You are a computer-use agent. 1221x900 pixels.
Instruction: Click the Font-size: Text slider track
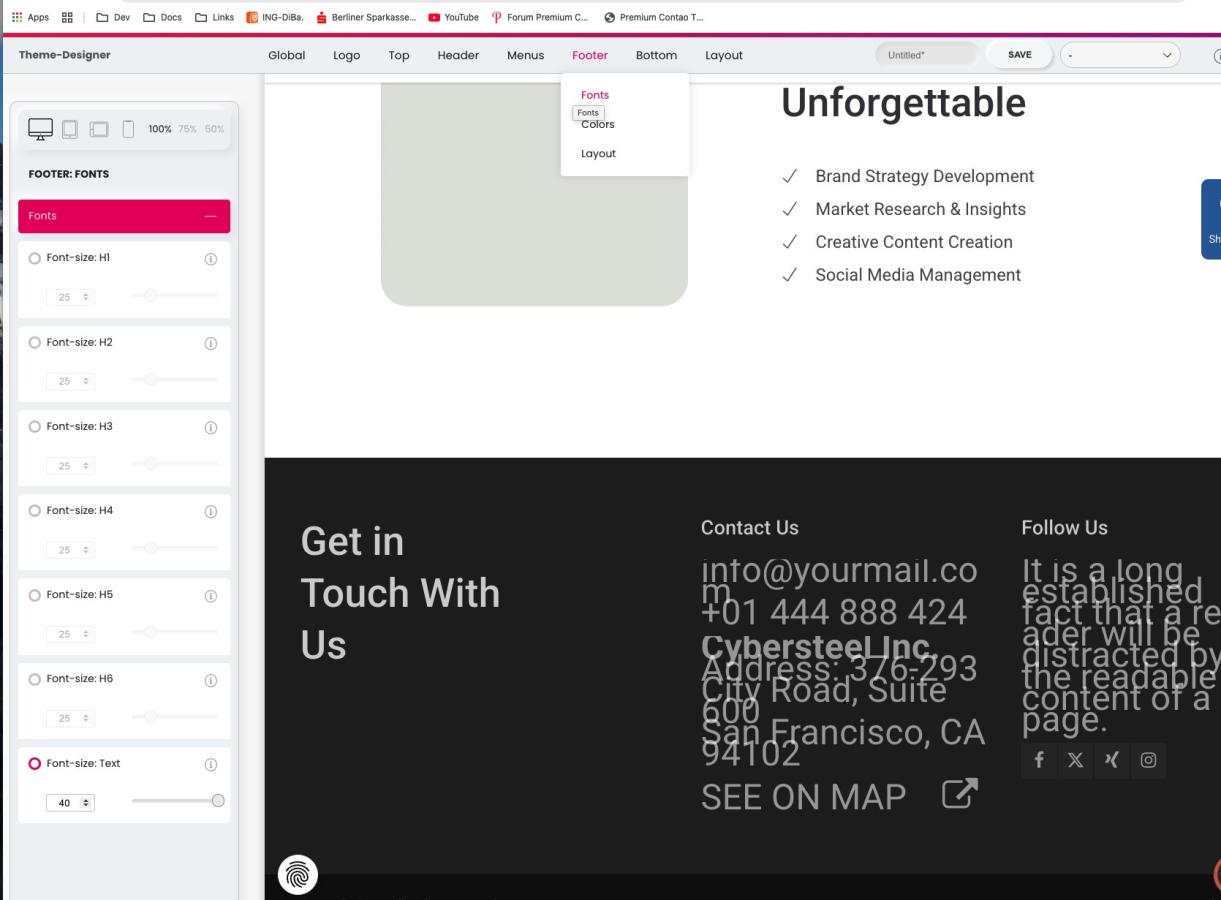tap(174, 801)
